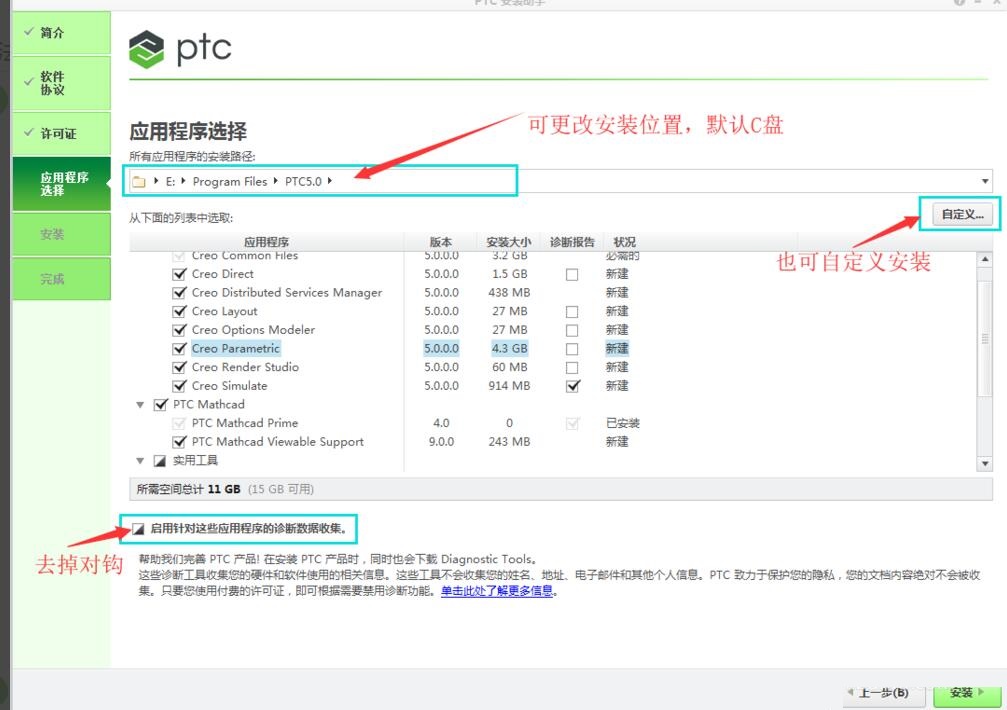
Task: Open the install path dropdown arrow
Action: click(985, 182)
